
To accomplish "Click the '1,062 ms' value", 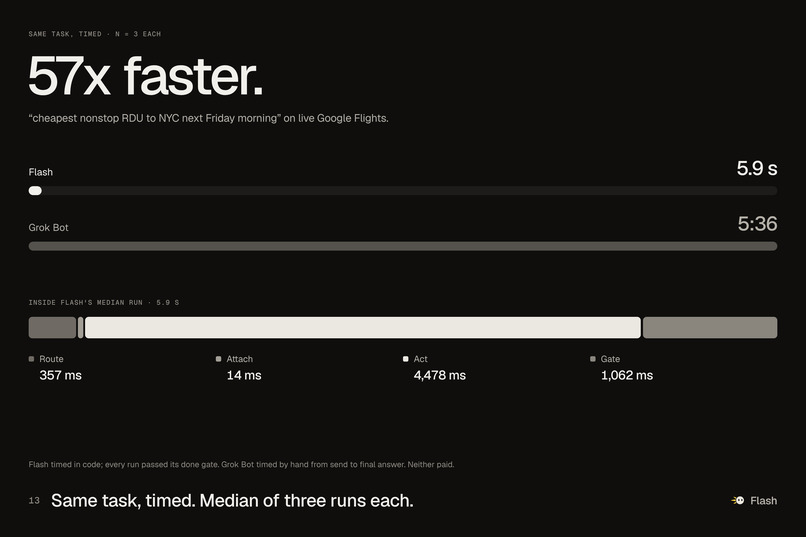I will click(627, 375).
